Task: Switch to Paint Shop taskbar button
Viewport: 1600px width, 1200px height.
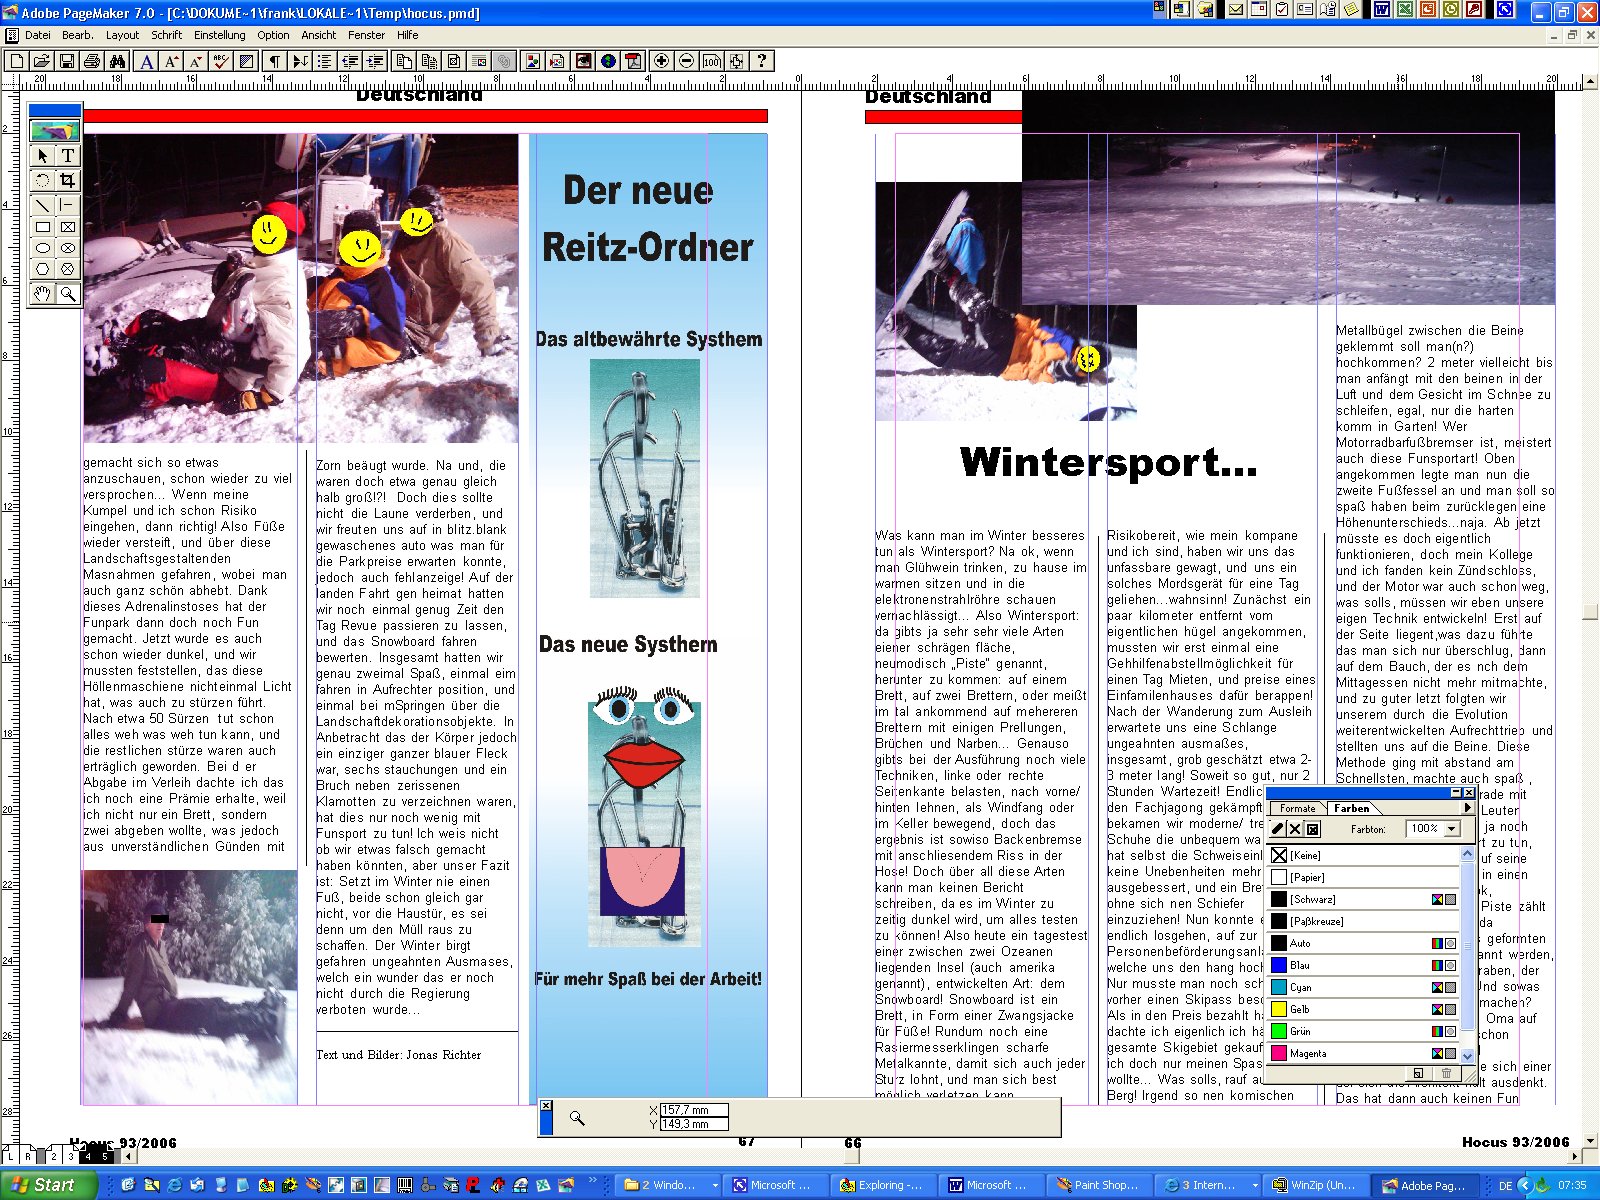Action: coord(1098,1185)
